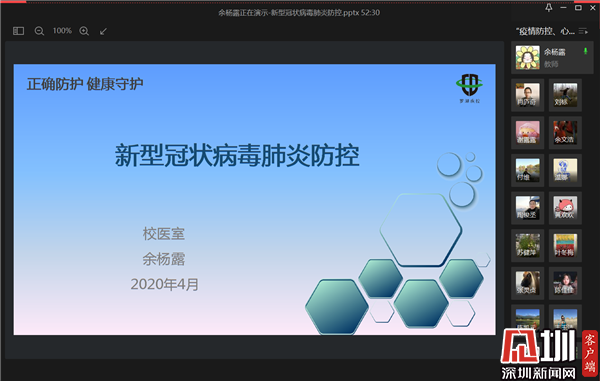Click the diagonal arrow shrink-view icon
This screenshot has height=381, width=600.
[103, 31]
